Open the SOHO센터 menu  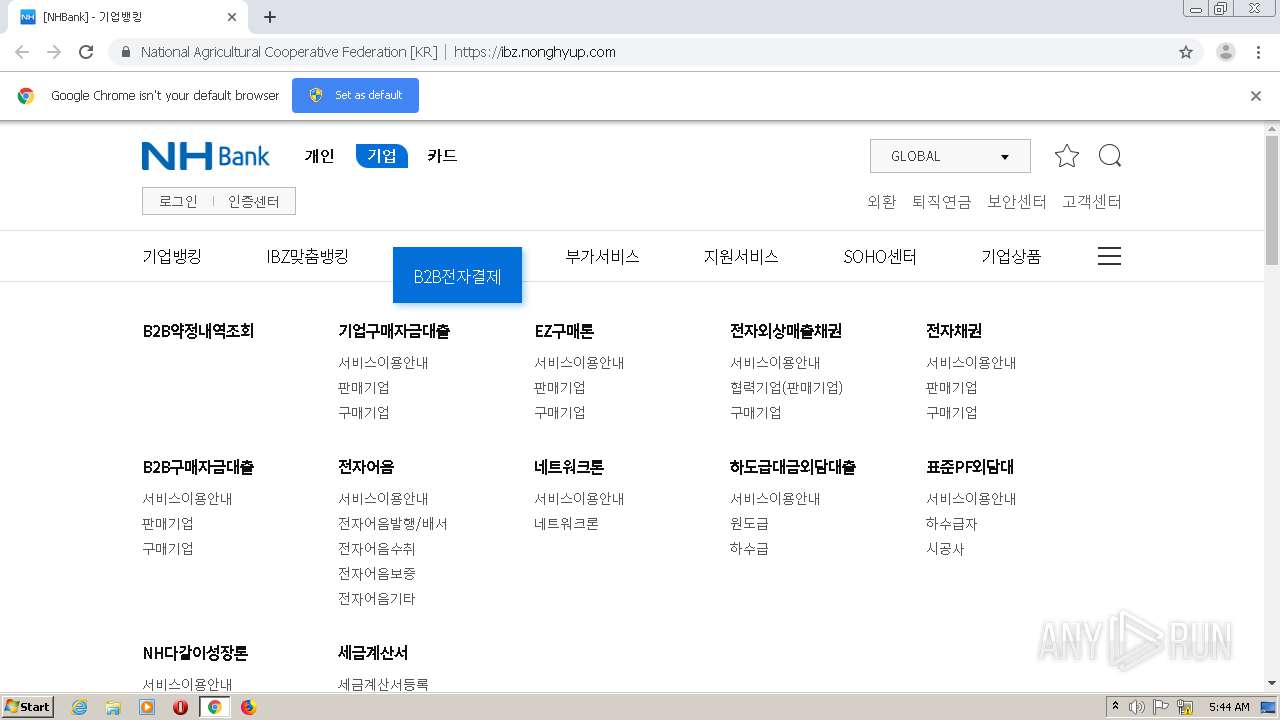tap(880, 256)
